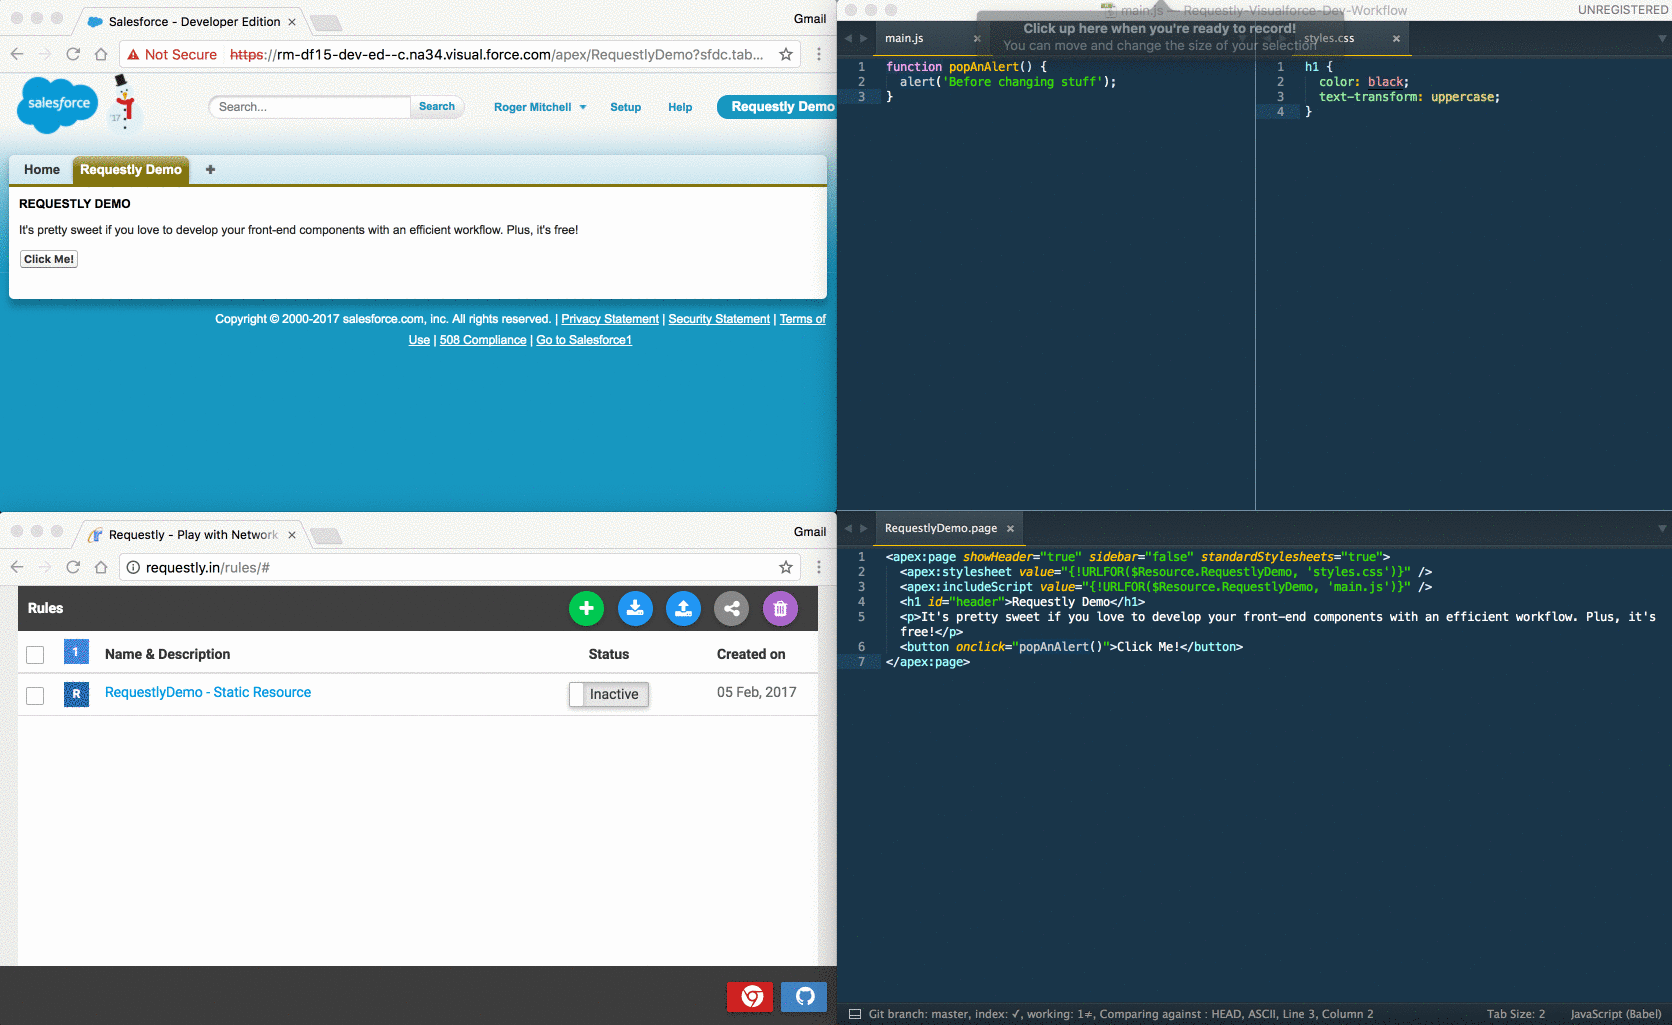Image resolution: width=1672 pixels, height=1025 pixels.
Task: Click the green add new rule icon
Action: tap(586, 608)
